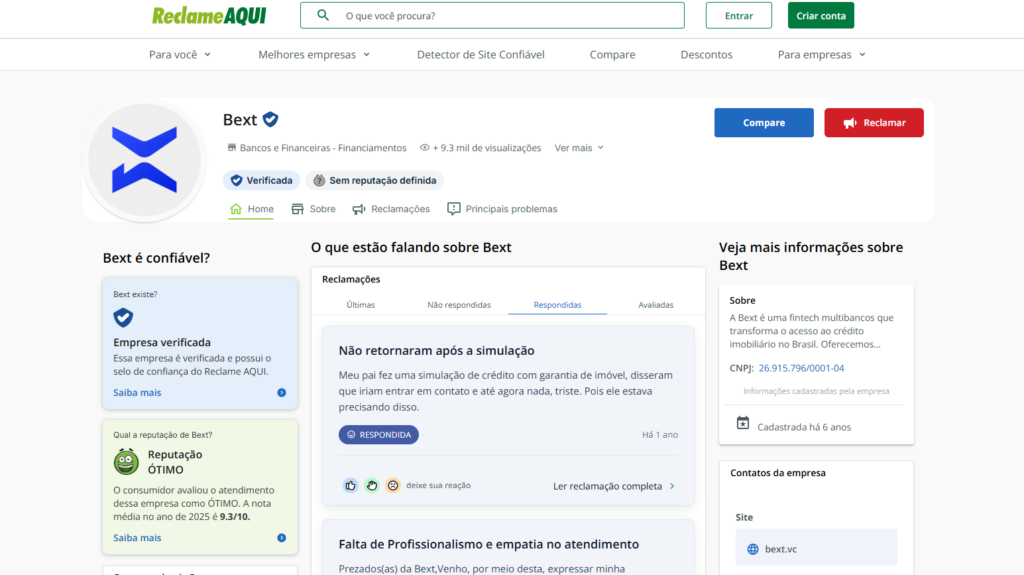1024x575 pixels.
Task: Click the Entrar button
Action: coord(739,16)
